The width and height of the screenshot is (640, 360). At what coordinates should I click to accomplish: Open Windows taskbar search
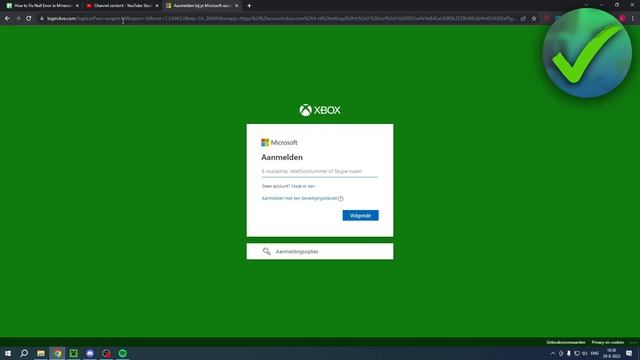pyautogui.click(x=24, y=353)
